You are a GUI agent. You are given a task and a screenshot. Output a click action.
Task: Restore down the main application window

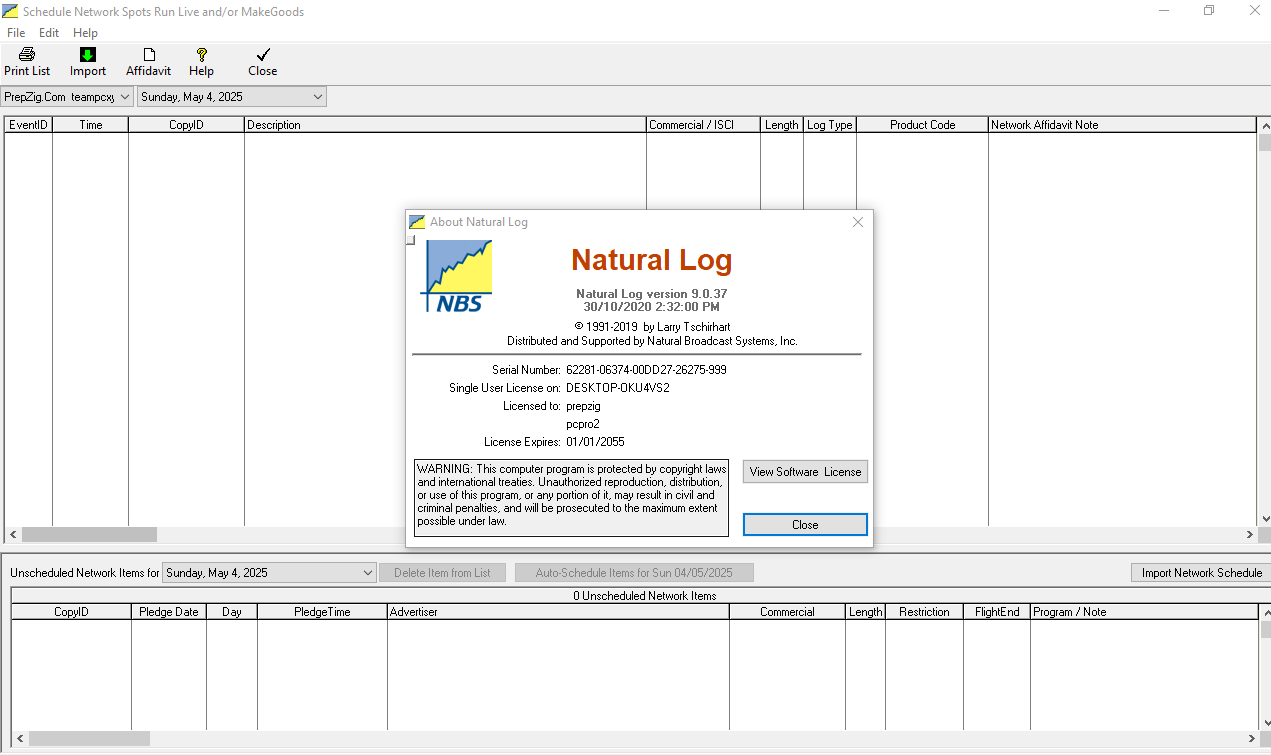(x=1209, y=11)
